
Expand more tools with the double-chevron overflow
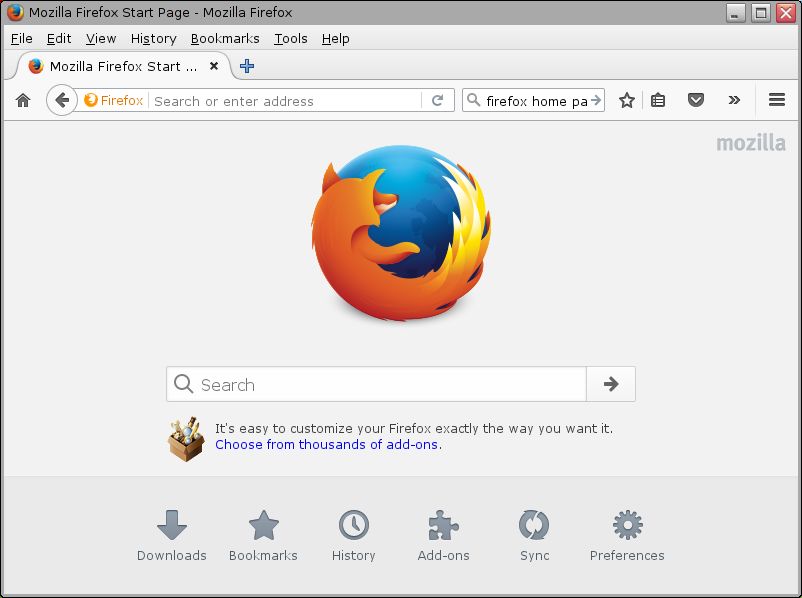pyautogui.click(x=734, y=100)
